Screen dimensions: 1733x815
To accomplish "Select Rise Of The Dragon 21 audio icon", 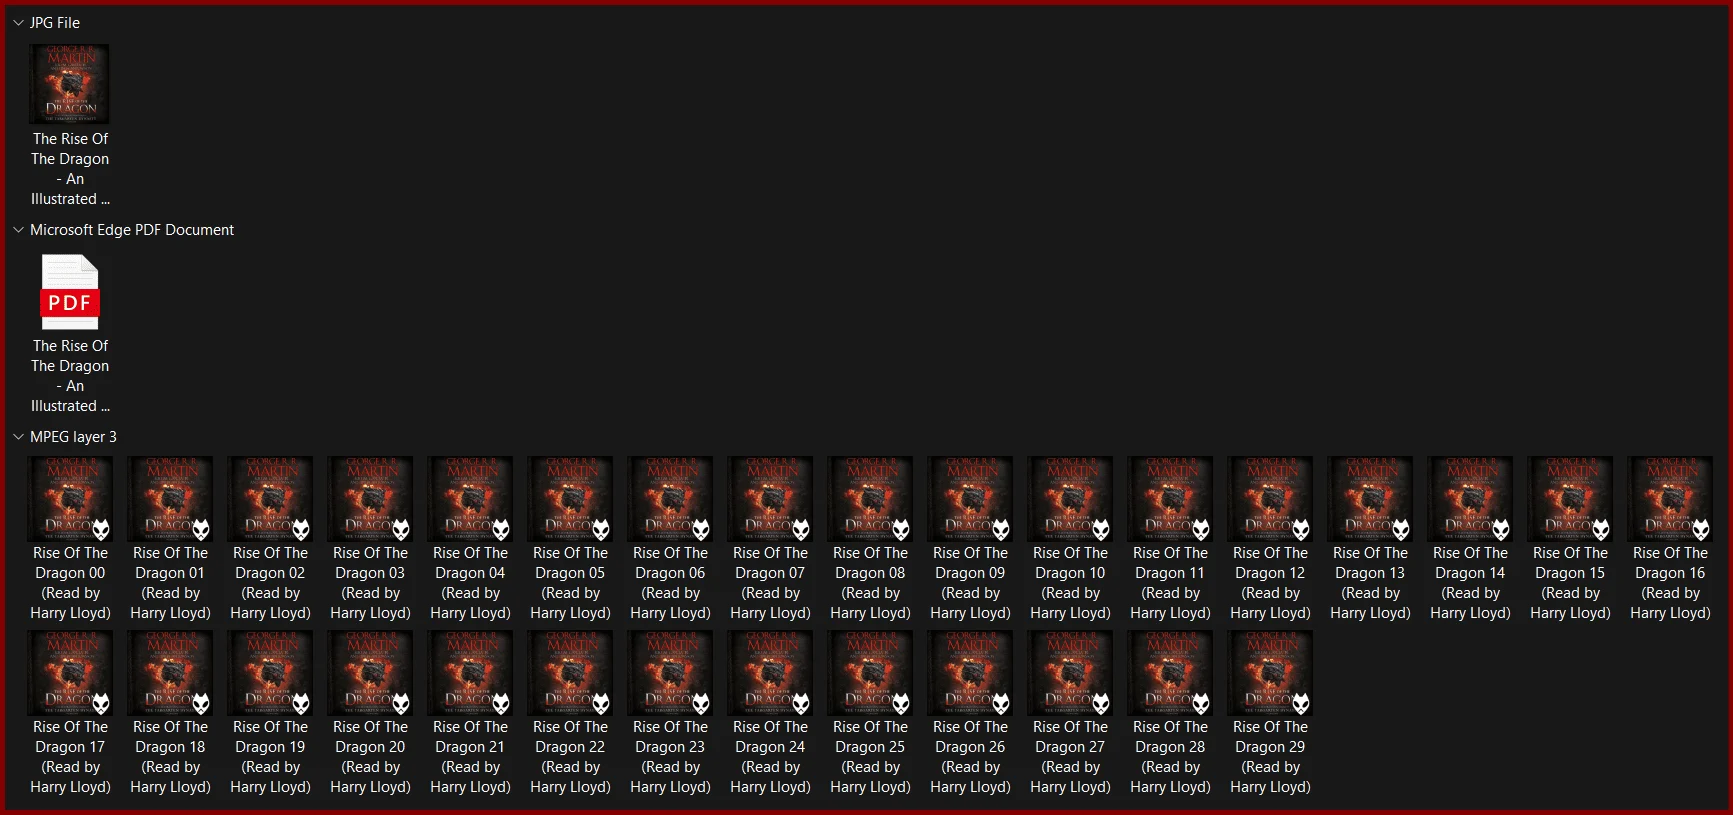I will (x=470, y=673).
